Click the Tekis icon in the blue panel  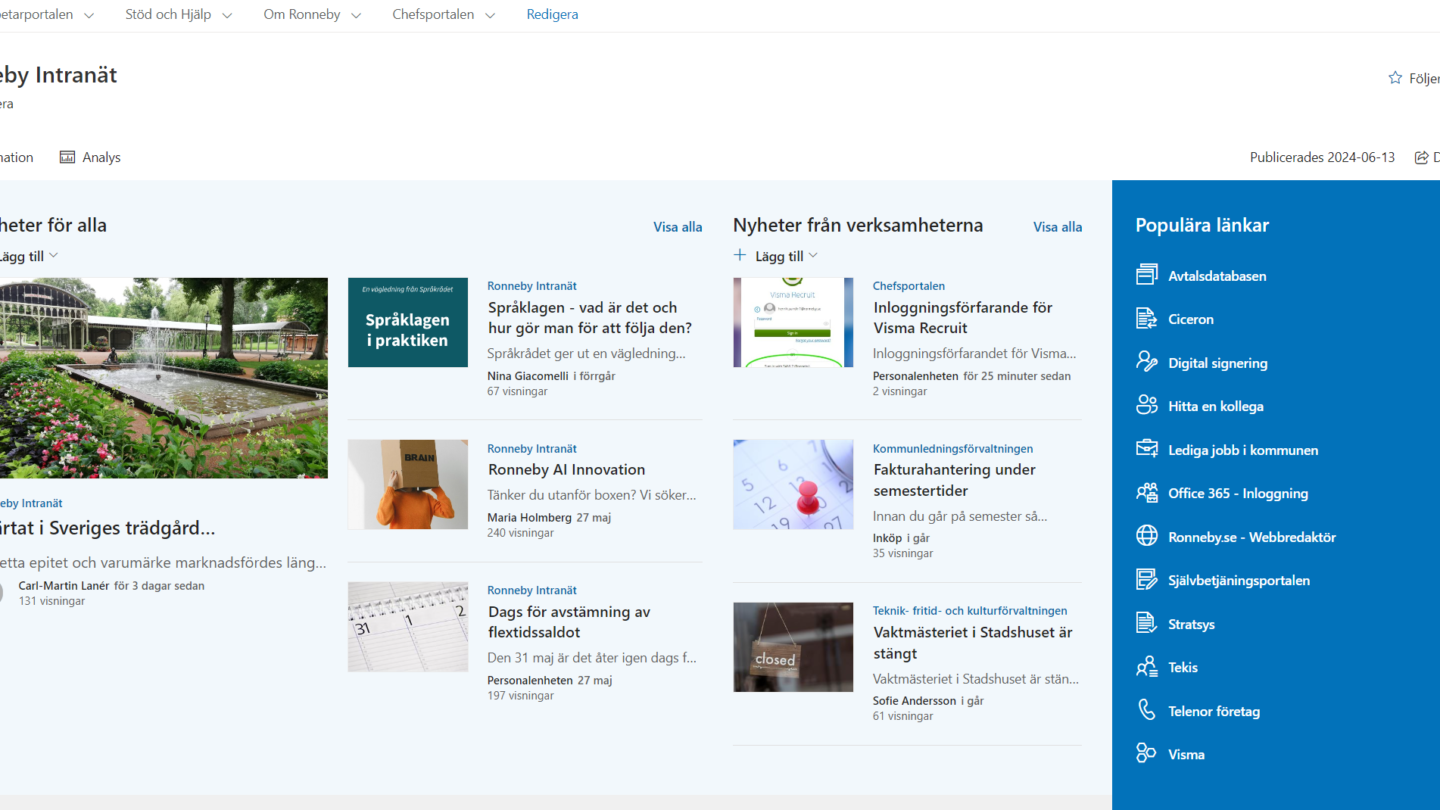click(x=1146, y=667)
